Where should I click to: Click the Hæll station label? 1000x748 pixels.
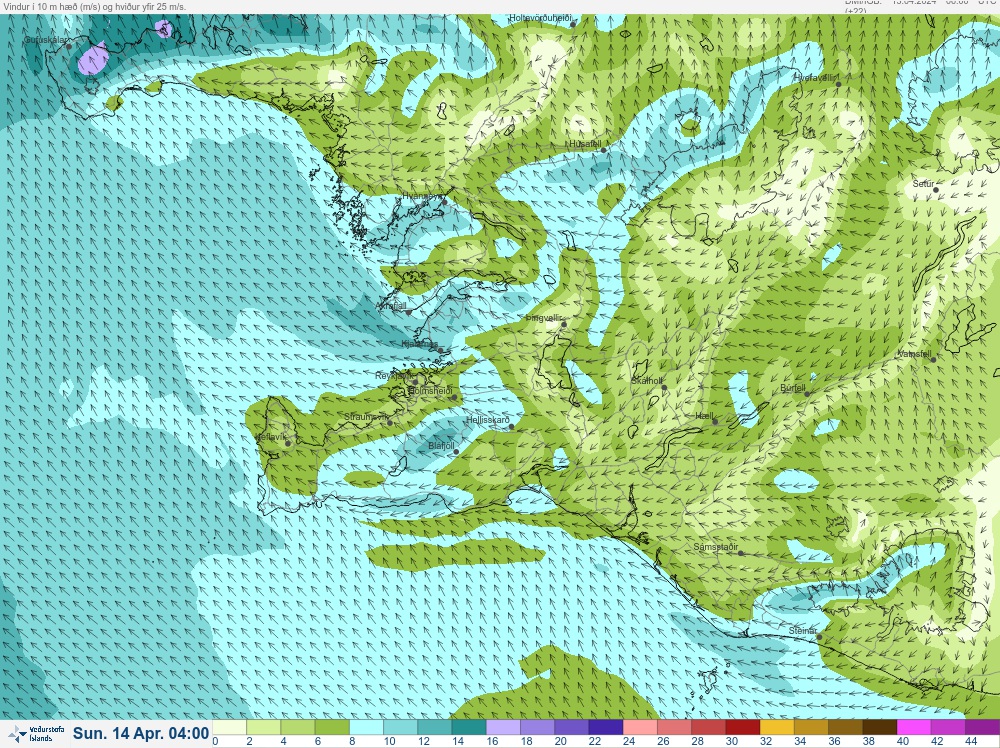[x=703, y=416]
